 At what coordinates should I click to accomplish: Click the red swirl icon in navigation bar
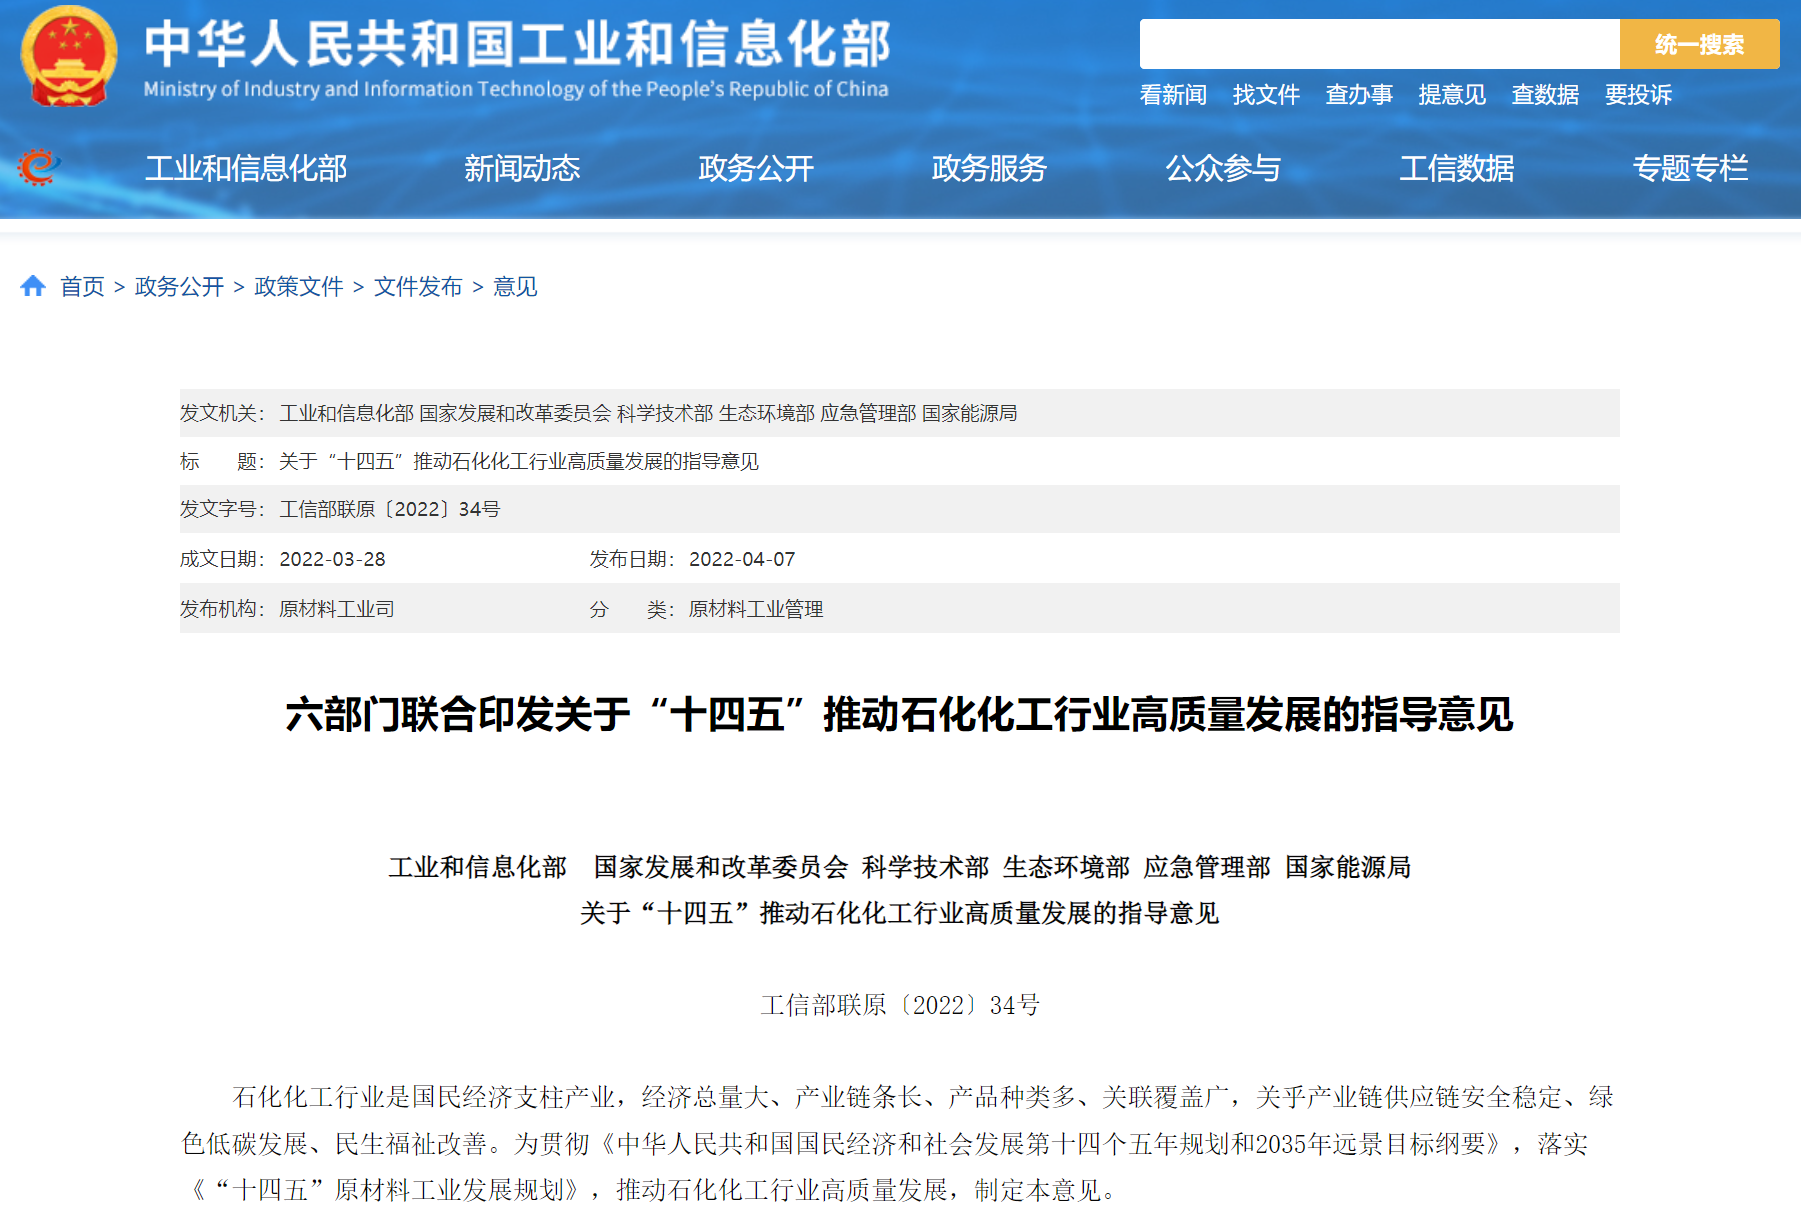tap(39, 167)
